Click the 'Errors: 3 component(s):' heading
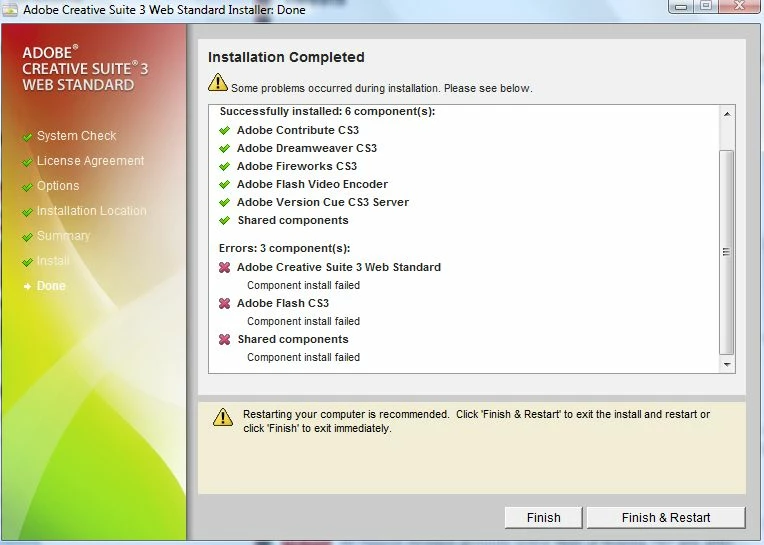The height and width of the screenshot is (545, 764). coord(284,248)
